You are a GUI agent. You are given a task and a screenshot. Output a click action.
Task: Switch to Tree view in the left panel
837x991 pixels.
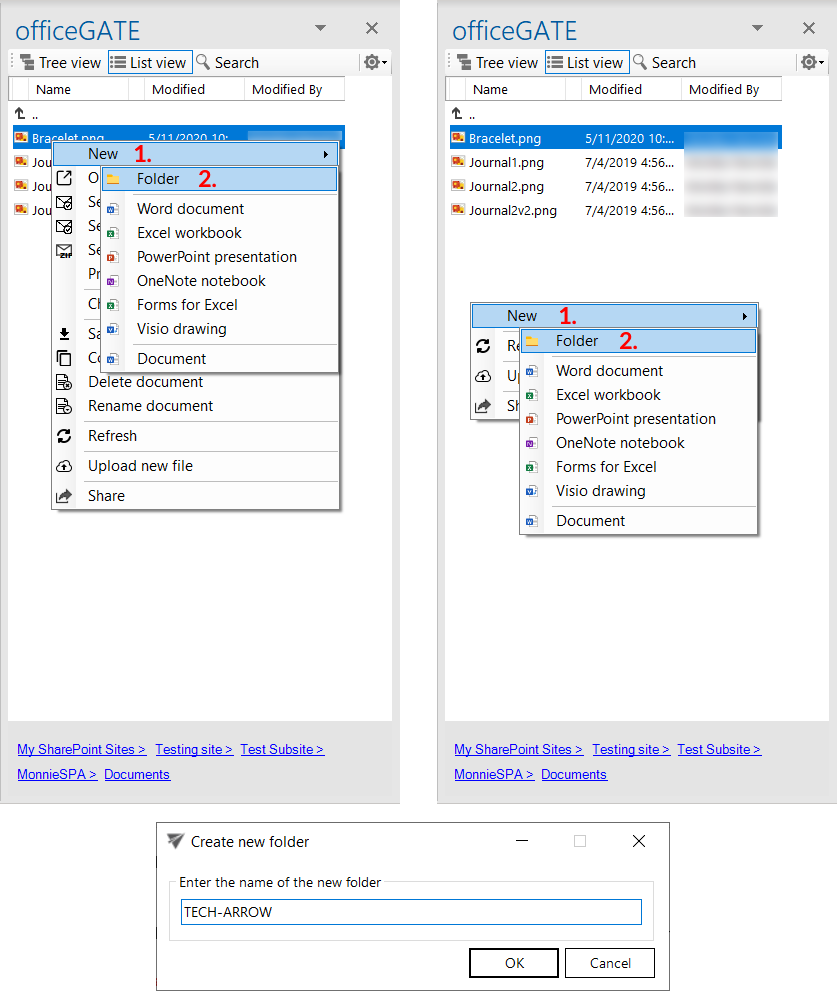60,62
